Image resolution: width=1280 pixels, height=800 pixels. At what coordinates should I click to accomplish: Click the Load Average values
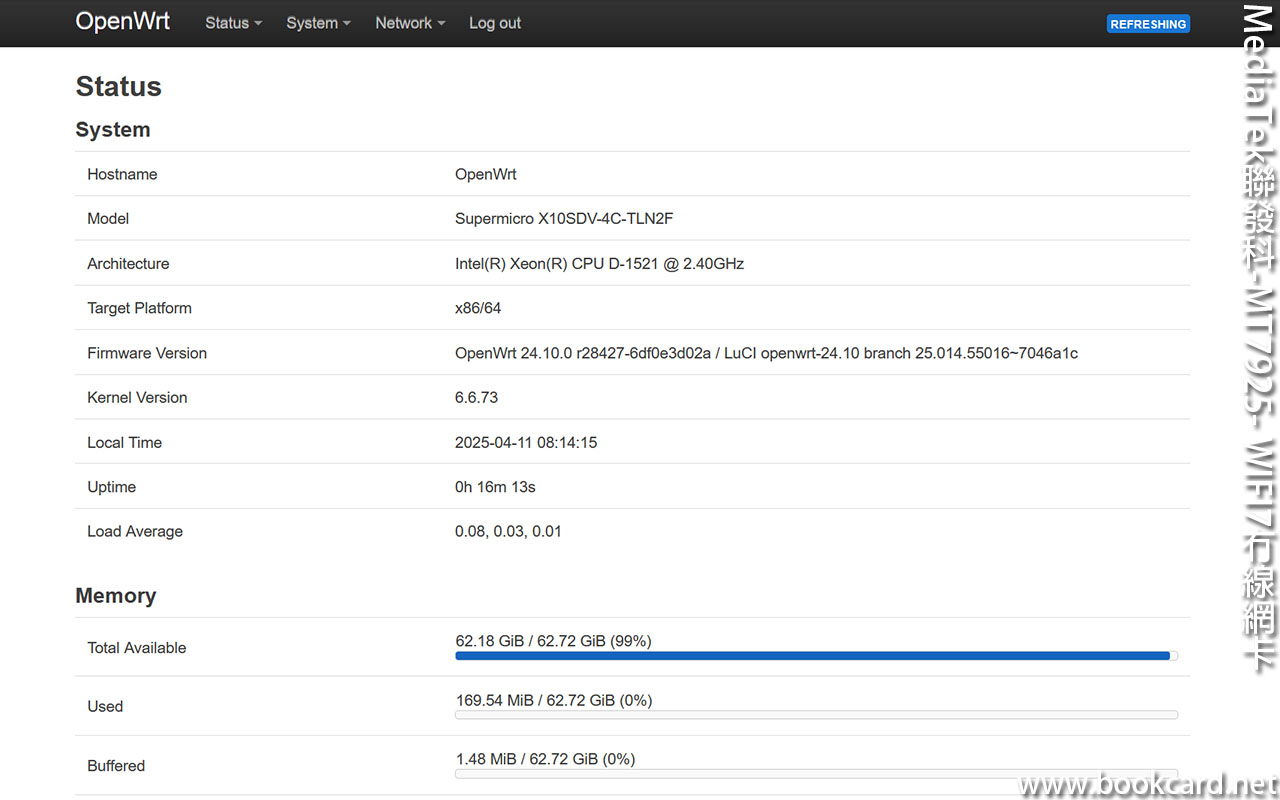(x=506, y=531)
